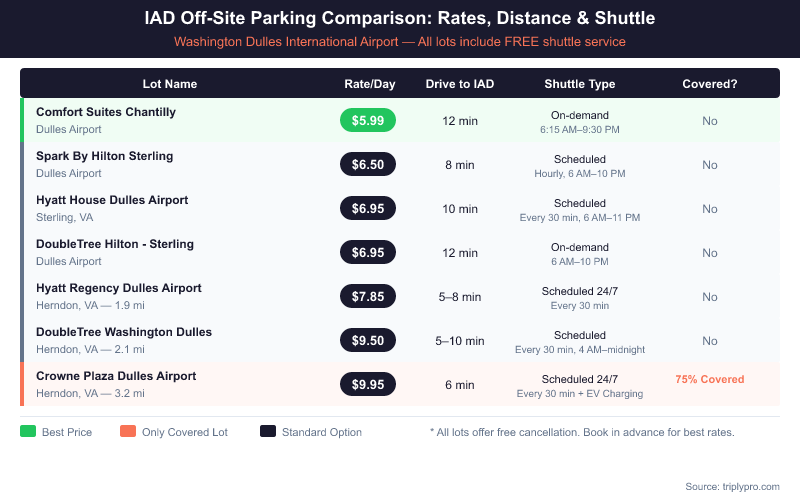Open the Comfort Suites Chantilly lot name
Screen dimensions: 800x500
(106, 112)
